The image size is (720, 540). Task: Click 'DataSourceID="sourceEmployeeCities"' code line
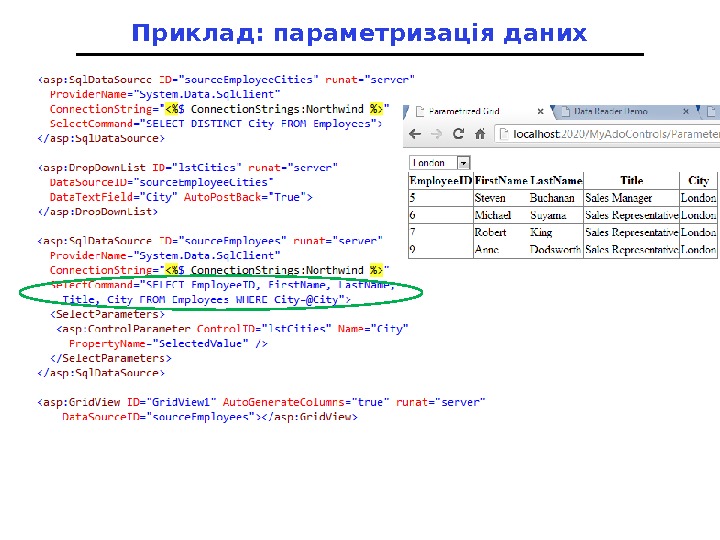point(162,182)
